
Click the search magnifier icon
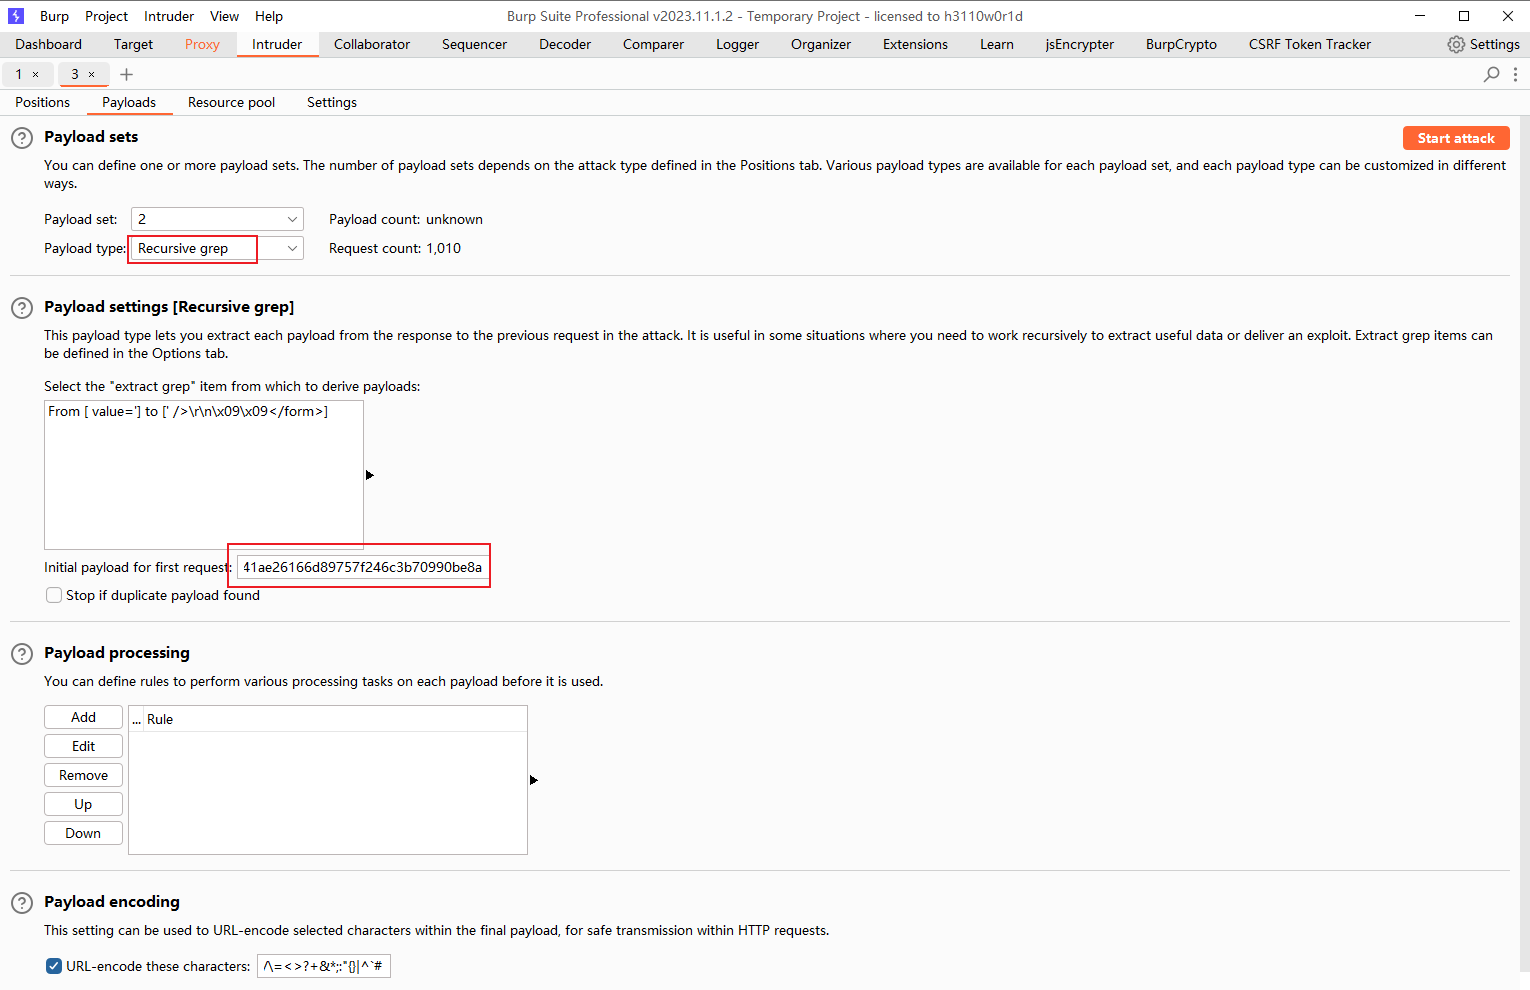pyautogui.click(x=1491, y=74)
